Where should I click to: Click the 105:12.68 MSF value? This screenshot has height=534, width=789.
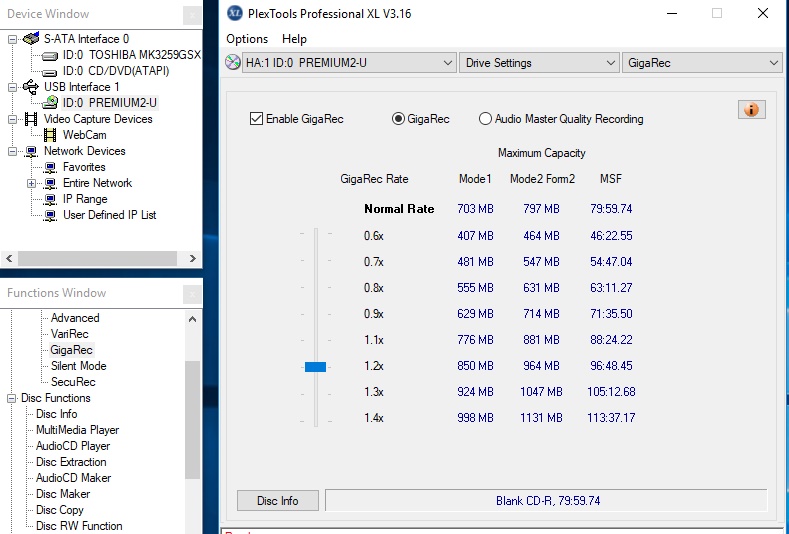(x=611, y=392)
